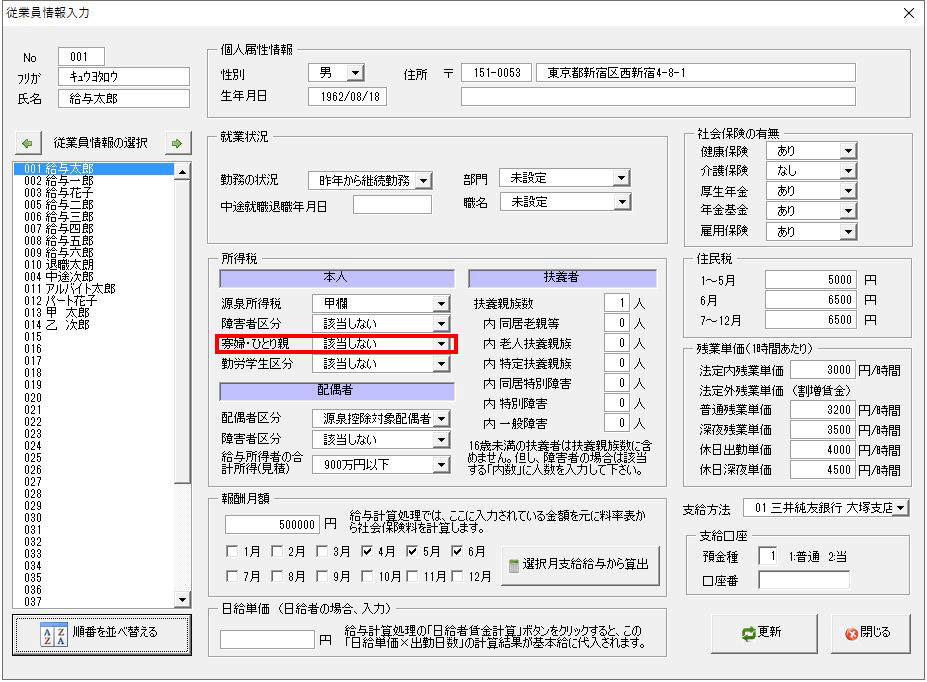The image size is (927, 682).
Task: Click 法定内残業単価 field 3000
Action: click(x=822, y=370)
